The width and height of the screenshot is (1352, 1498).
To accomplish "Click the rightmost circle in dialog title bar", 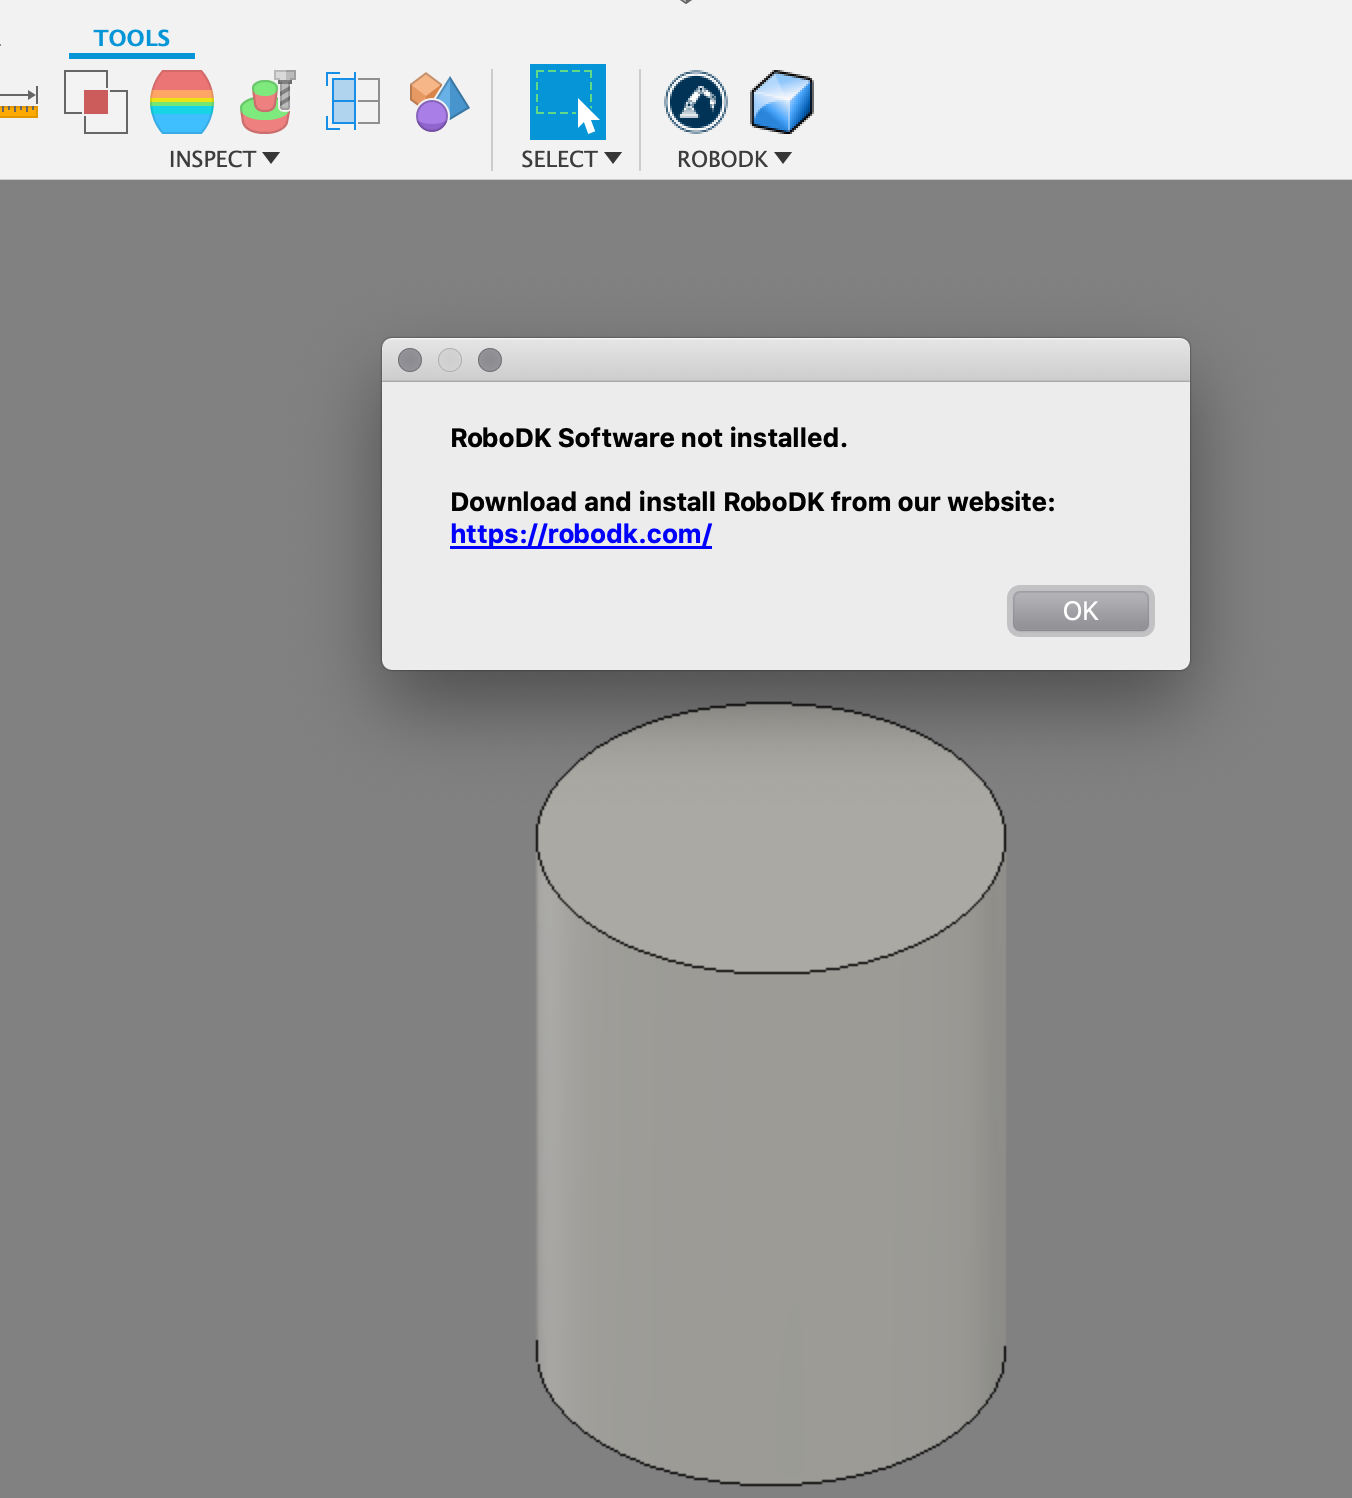I will click(x=490, y=360).
